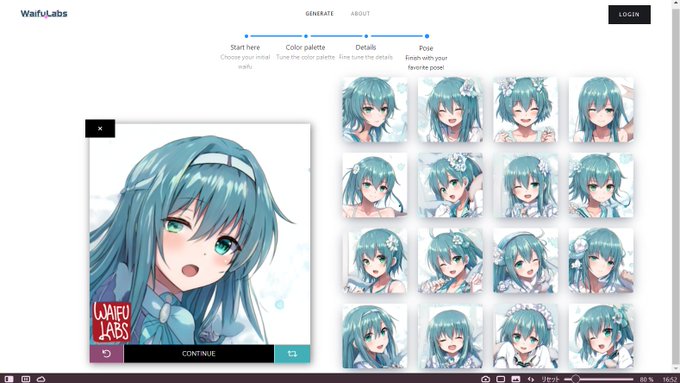Select the 'Pose' step label
Viewport: 680px width, 383px height.
(426, 48)
